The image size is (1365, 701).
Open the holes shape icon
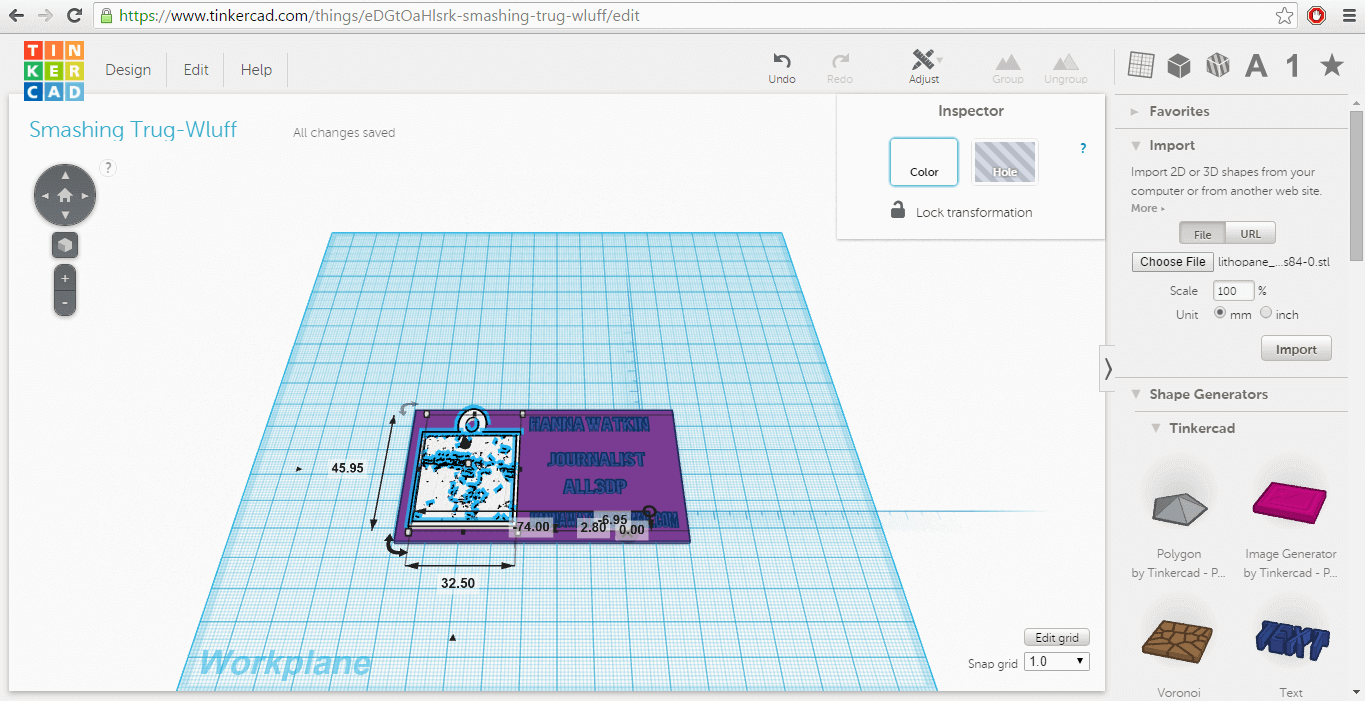(1217, 66)
